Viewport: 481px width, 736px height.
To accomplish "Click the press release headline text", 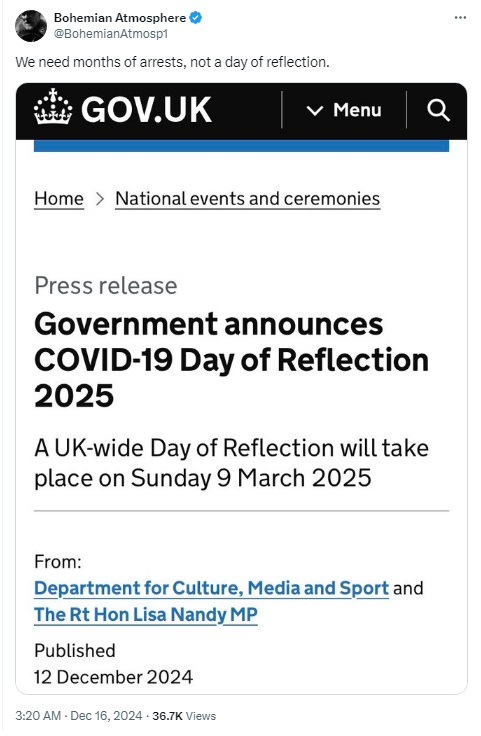I will pyautogui.click(x=231, y=360).
